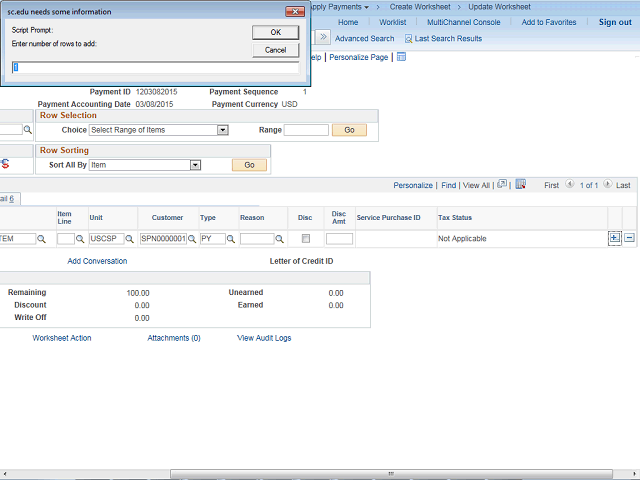Click the add row plus icon

614,238
